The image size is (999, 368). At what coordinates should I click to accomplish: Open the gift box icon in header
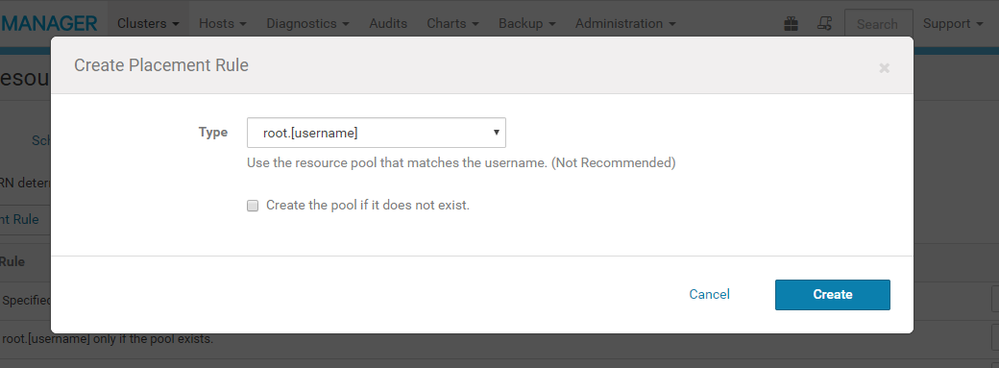(x=791, y=24)
